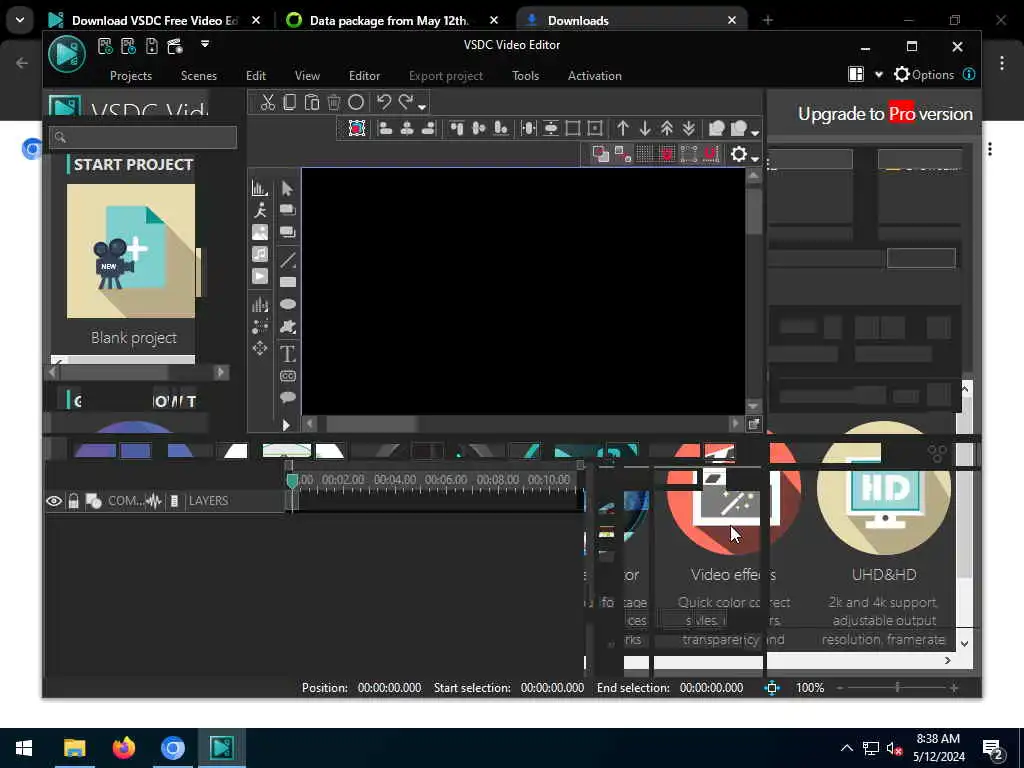1024x768 pixels.
Task: Expand the quick access toolbar dropdown
Action: coord(205,44)
